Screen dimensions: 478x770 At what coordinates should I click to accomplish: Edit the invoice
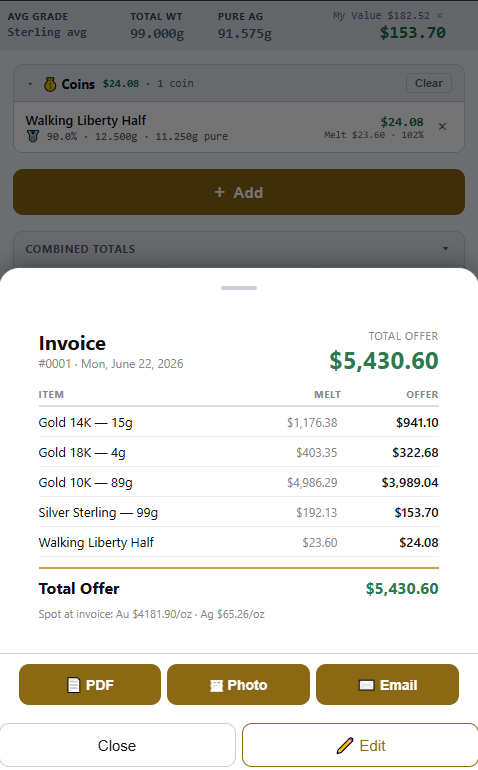coord(360,745)
